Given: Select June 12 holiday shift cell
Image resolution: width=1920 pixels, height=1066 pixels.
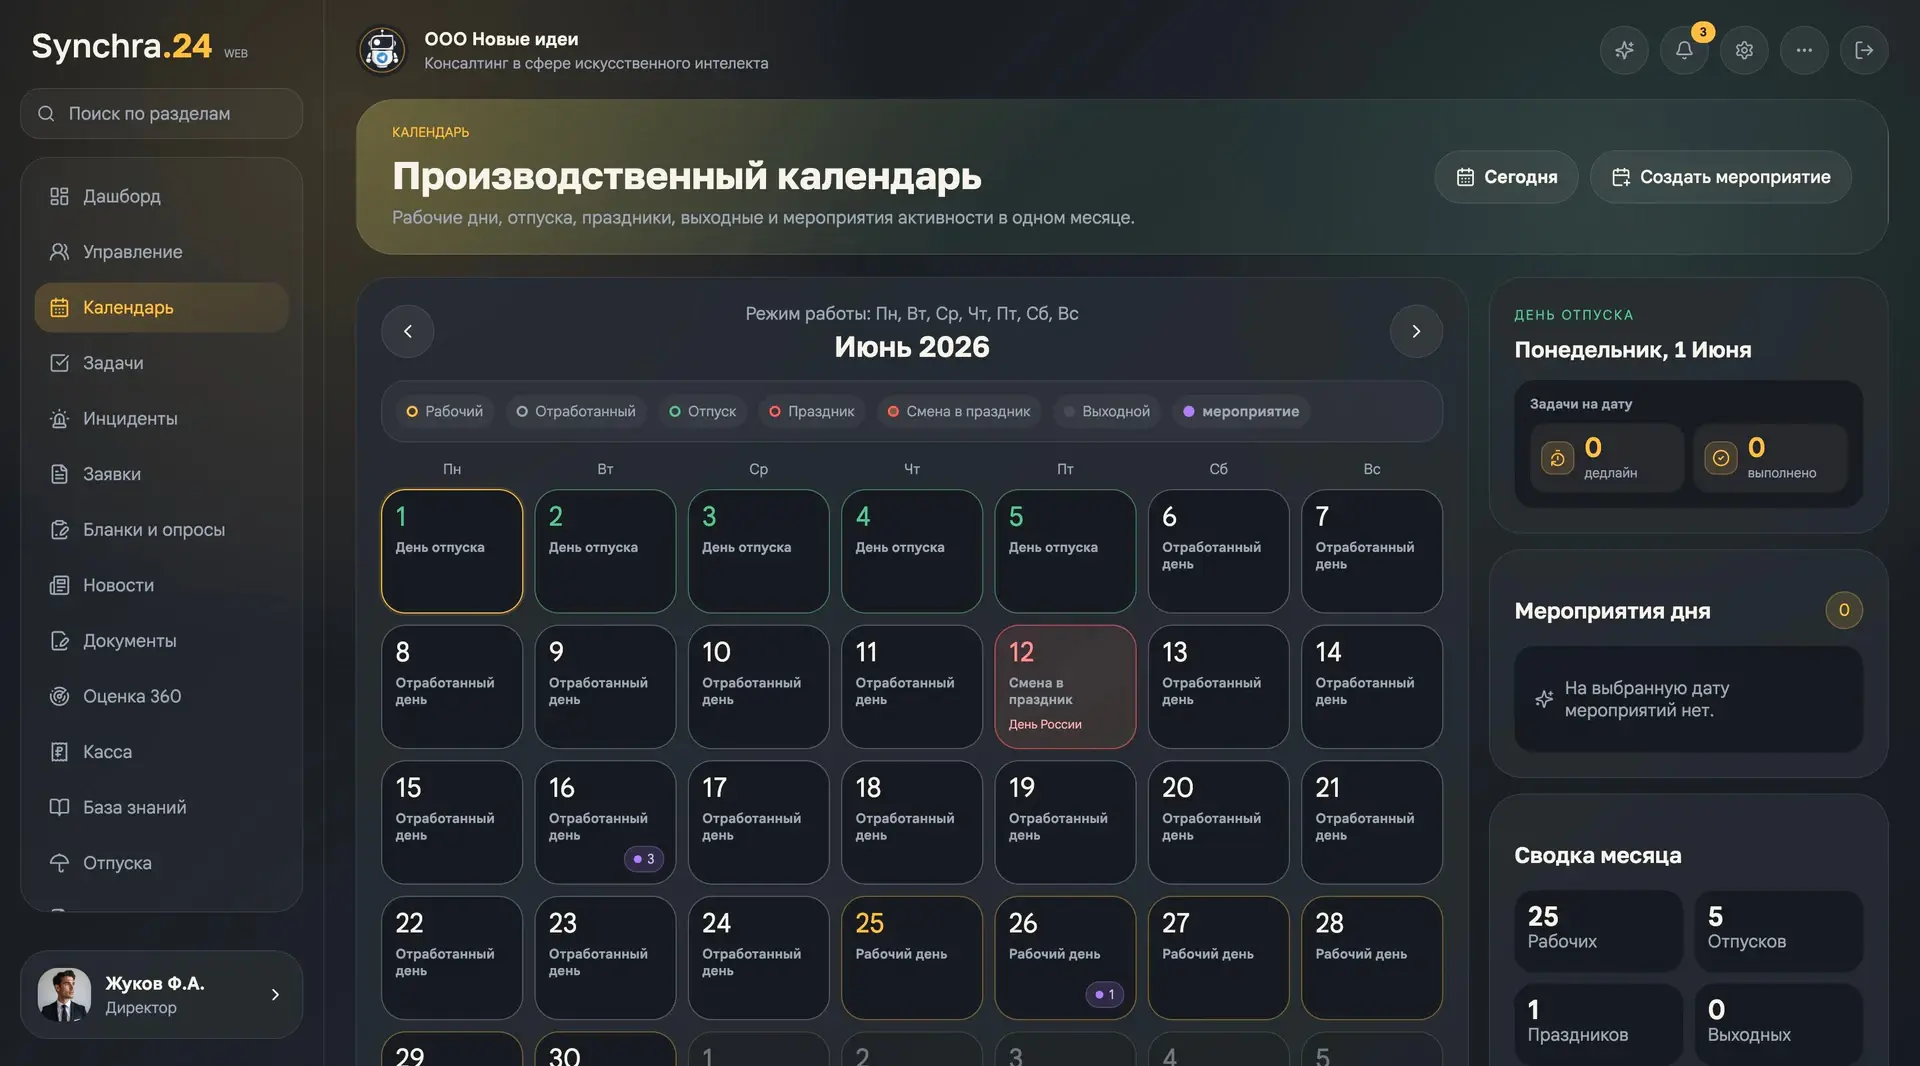Looking at the screenshot, I should coord(1065,687).
